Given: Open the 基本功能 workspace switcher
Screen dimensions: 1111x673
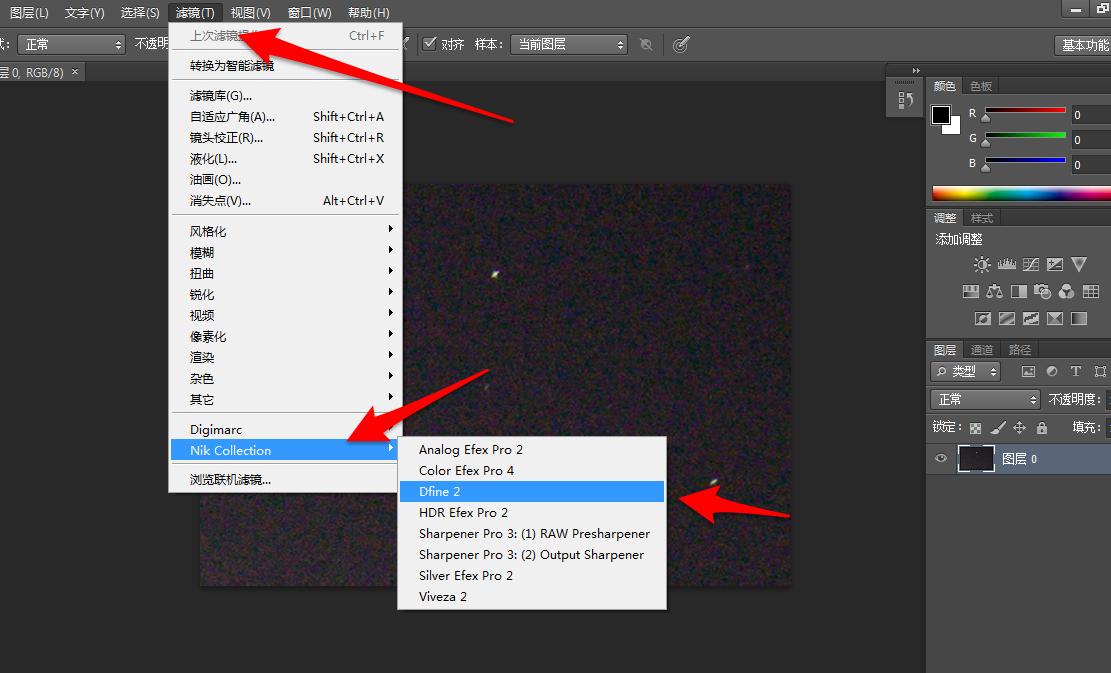Looking at the screenshot, I should tap(1083, 45).
